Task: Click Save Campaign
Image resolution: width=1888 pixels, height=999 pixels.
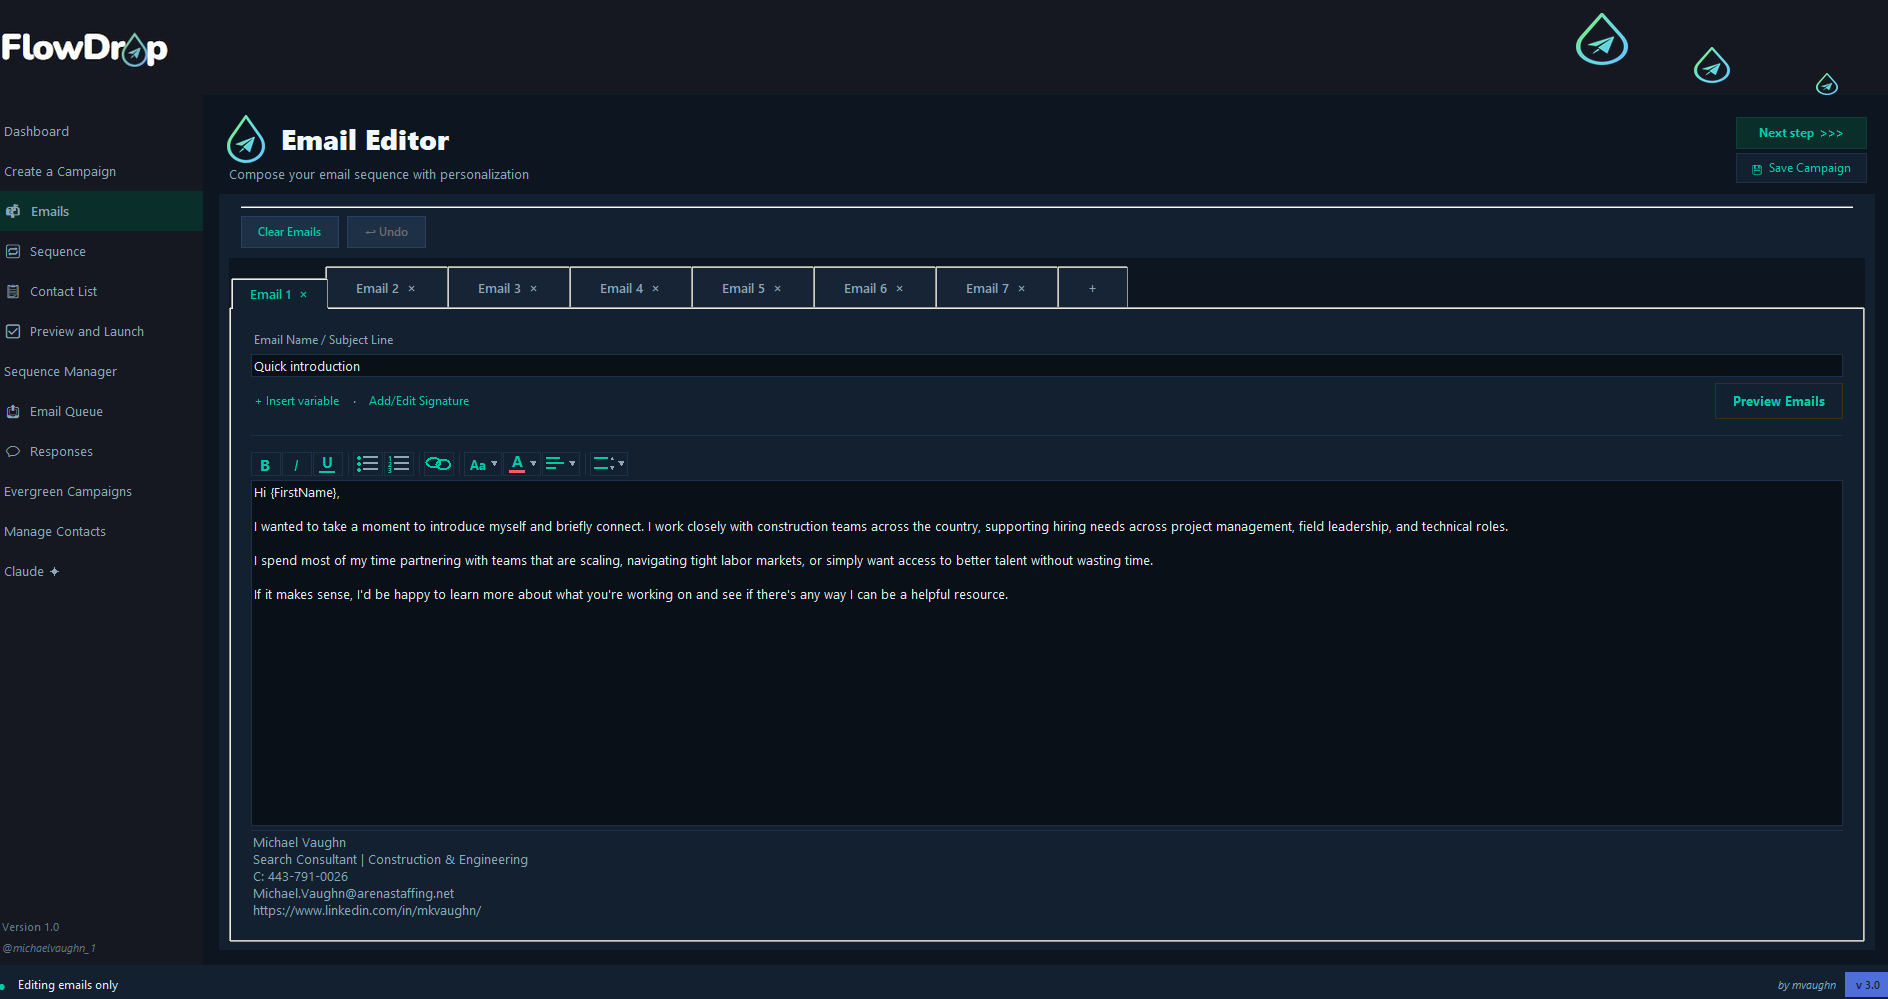Action: (1801, 168)
